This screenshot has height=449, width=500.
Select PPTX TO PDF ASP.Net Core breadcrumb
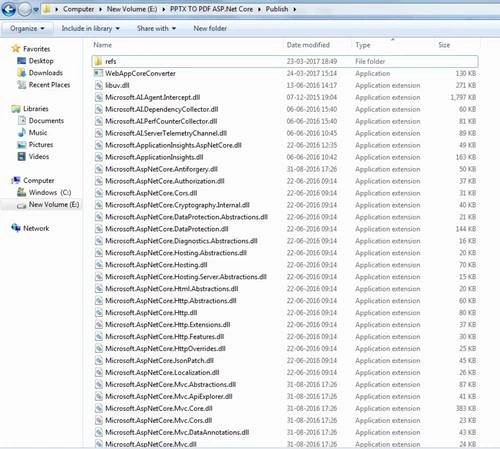click(211, 9)
